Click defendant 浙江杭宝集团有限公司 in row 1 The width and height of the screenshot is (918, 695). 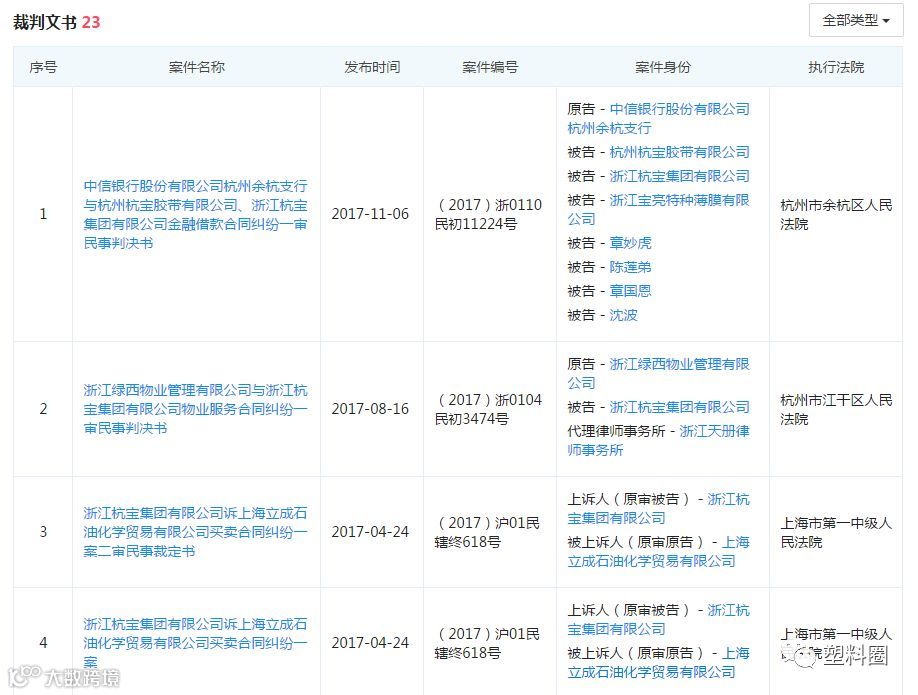tap(680, 176)
